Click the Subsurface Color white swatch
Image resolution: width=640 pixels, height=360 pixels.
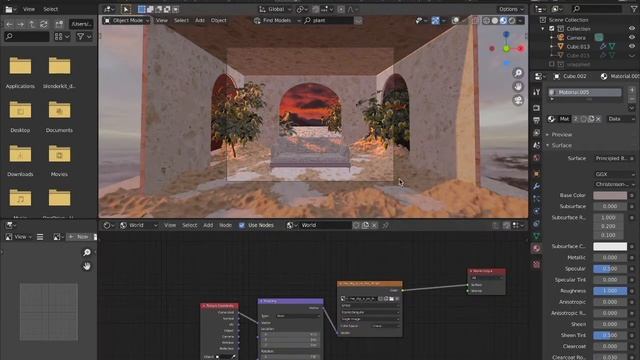click(610, 247)
